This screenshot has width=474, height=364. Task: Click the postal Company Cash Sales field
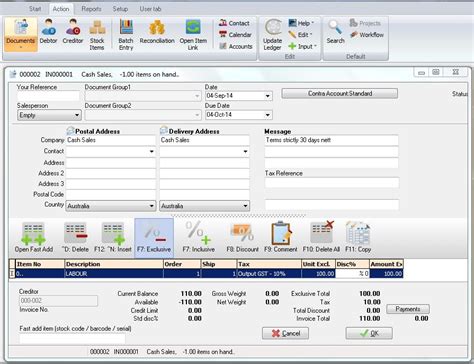[x=111, y=140]
